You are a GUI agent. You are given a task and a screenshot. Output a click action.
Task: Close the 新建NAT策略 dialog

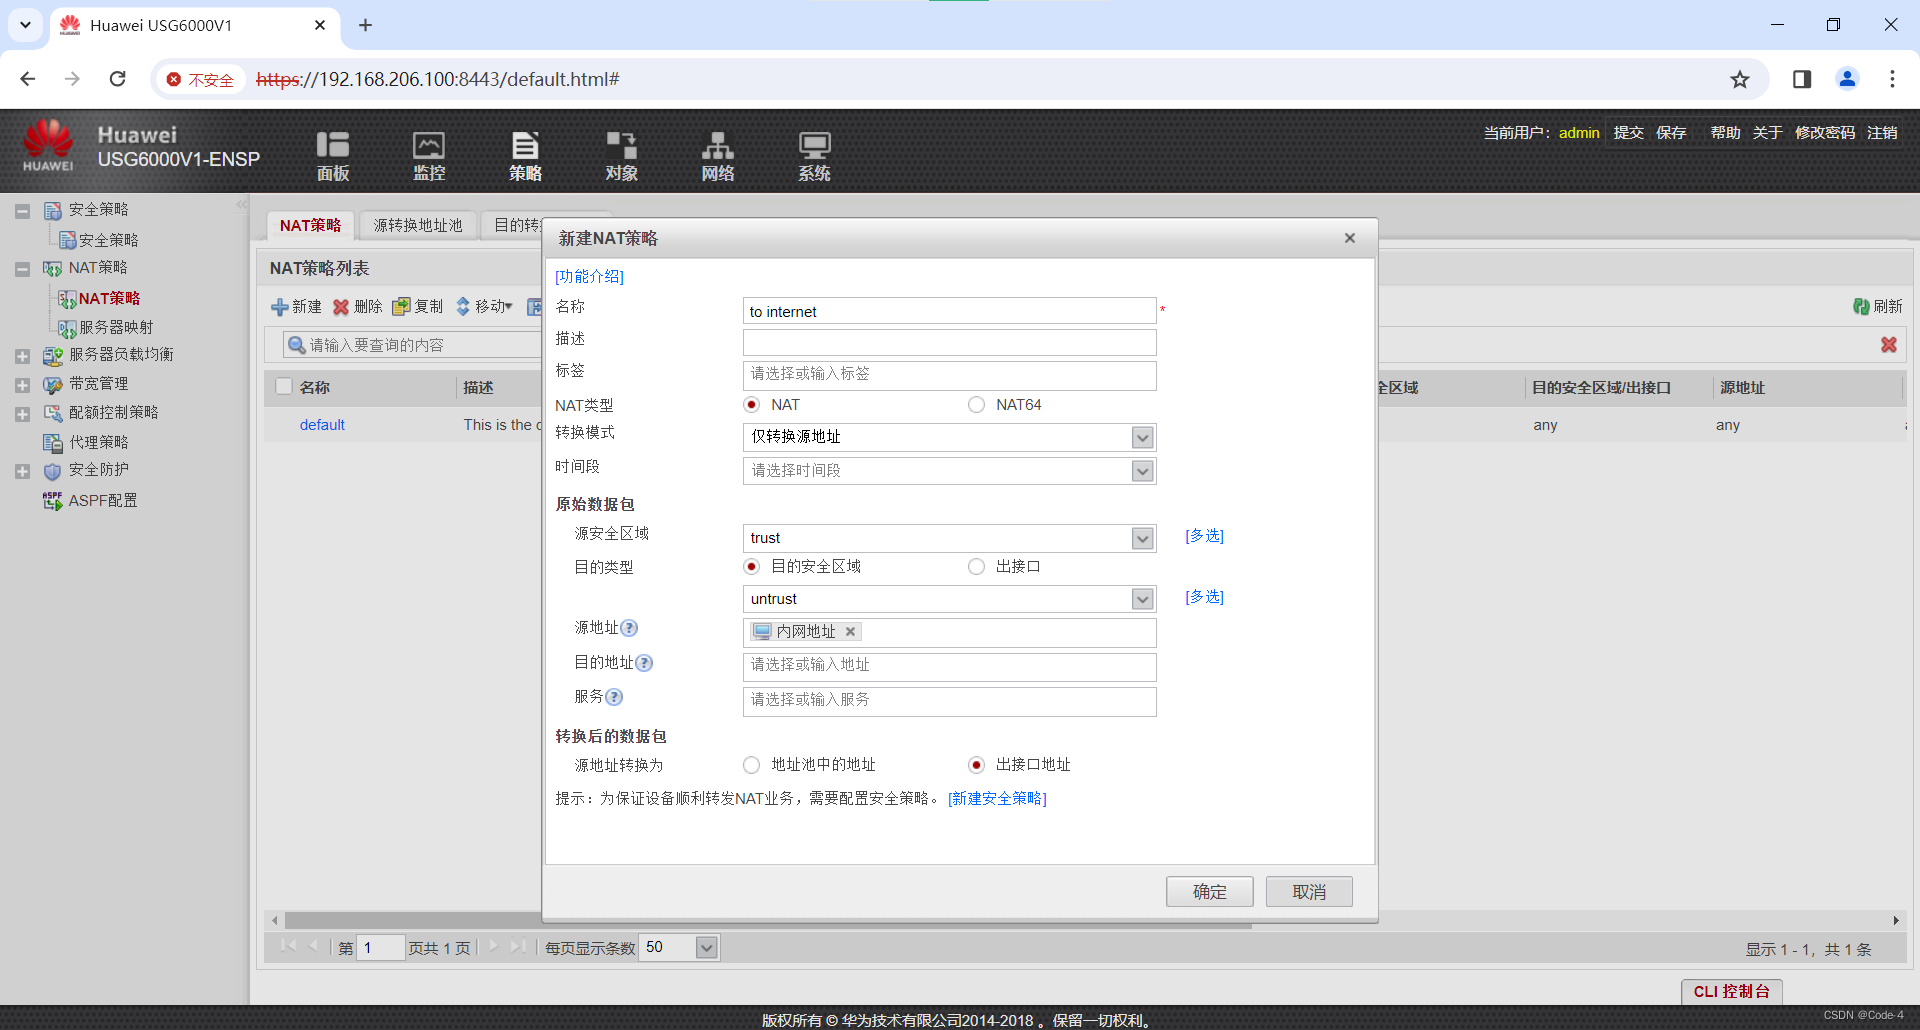(x=1350, y=238)
